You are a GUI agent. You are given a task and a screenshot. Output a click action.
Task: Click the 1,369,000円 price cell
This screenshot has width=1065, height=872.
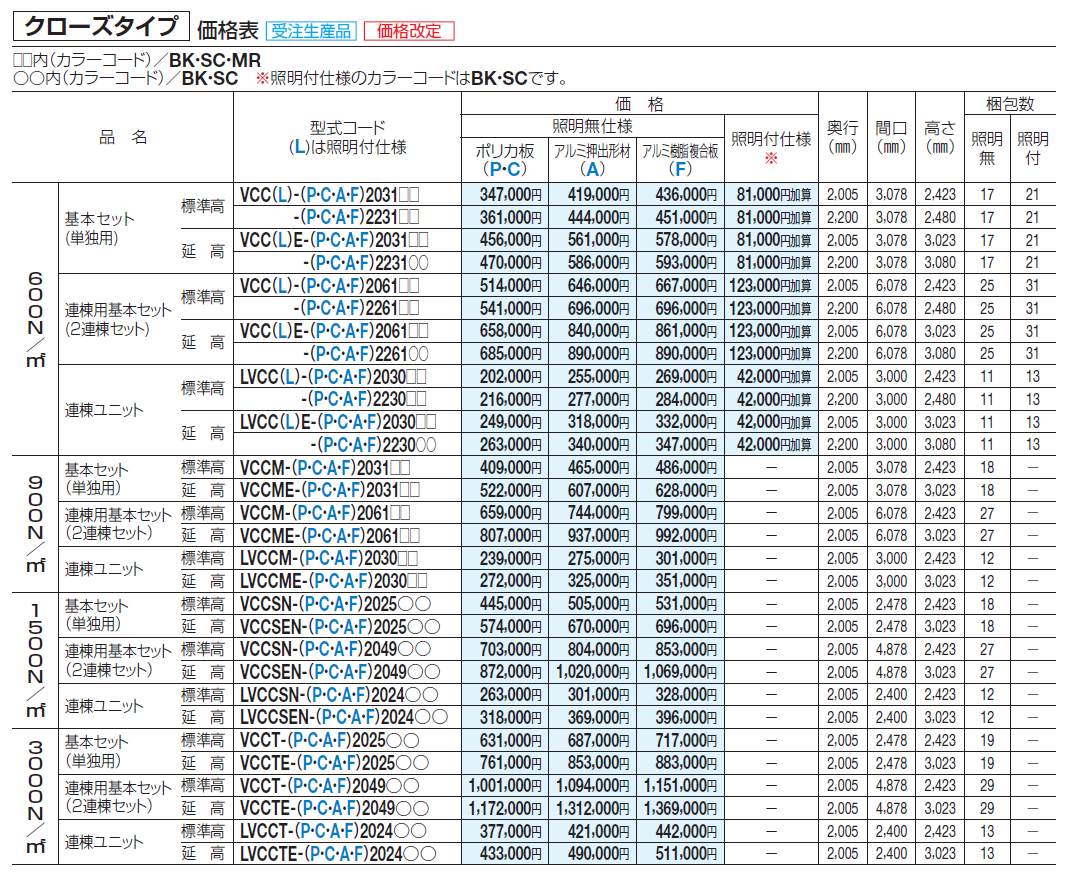tap(680, 809)
